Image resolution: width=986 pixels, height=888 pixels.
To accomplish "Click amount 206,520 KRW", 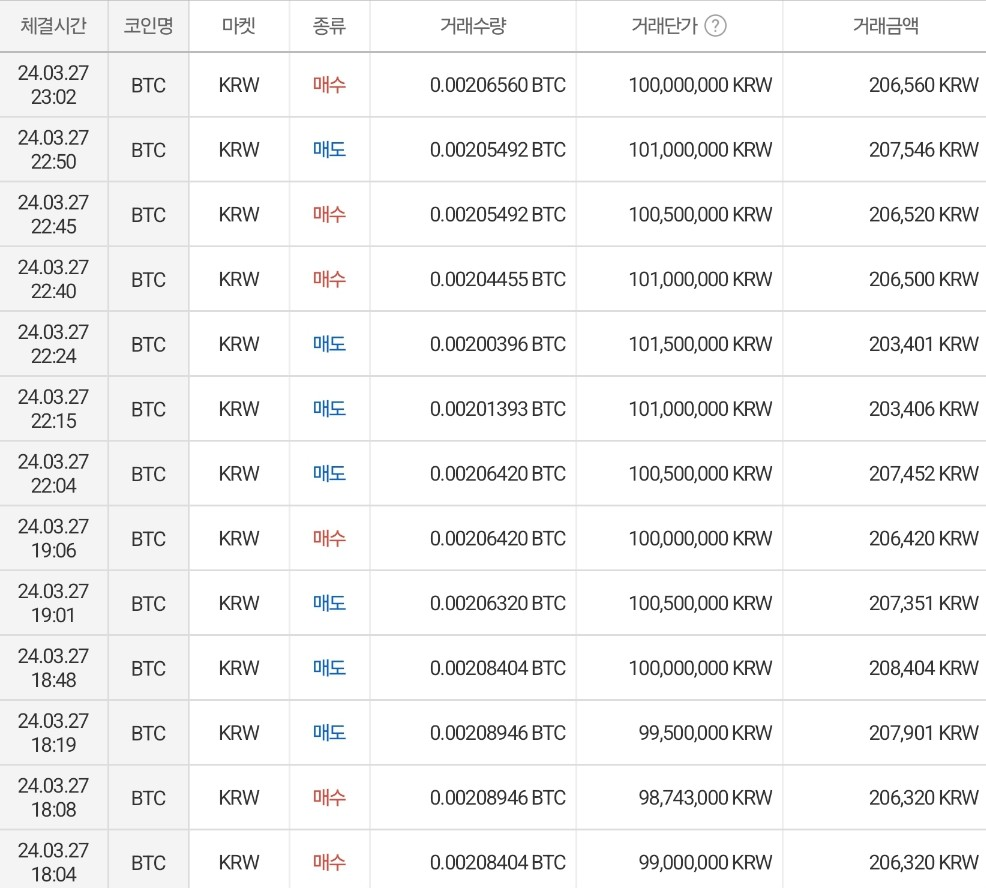I will [x=924, y=214].
